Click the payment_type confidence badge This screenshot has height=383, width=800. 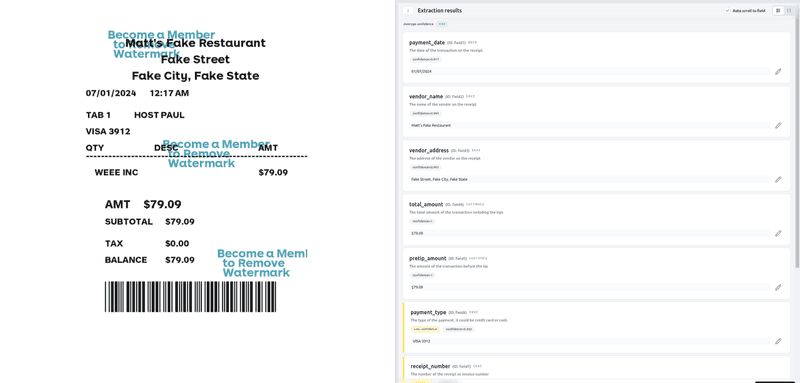click(458, 329)
